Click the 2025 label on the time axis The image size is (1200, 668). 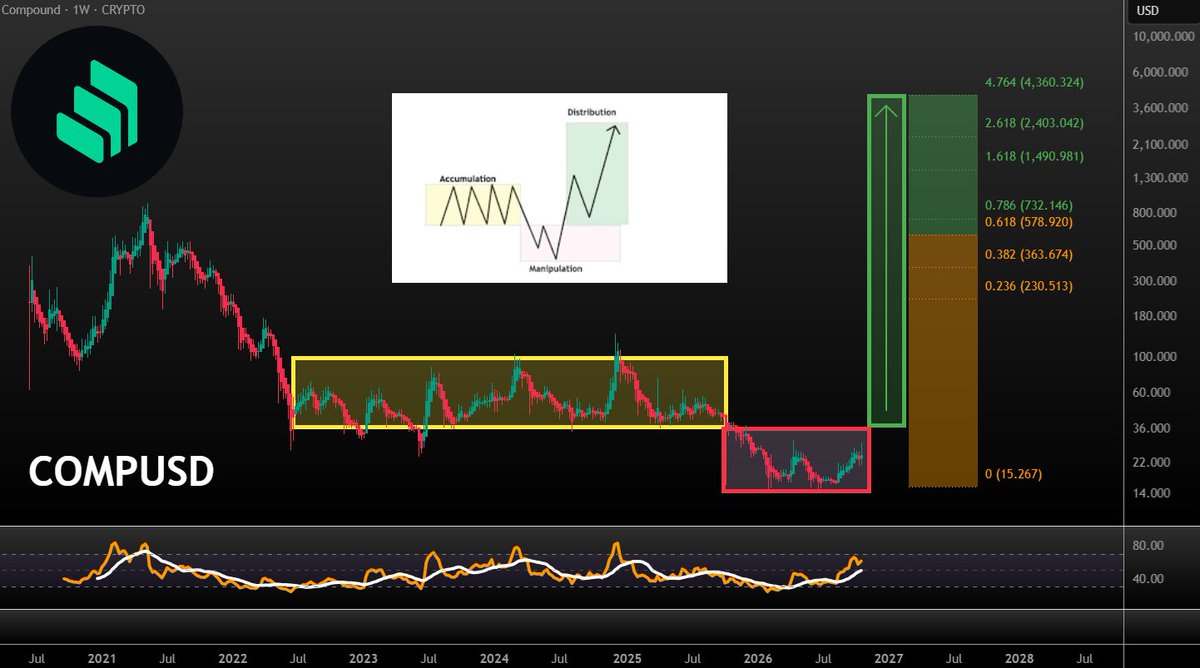coord(626,660)
